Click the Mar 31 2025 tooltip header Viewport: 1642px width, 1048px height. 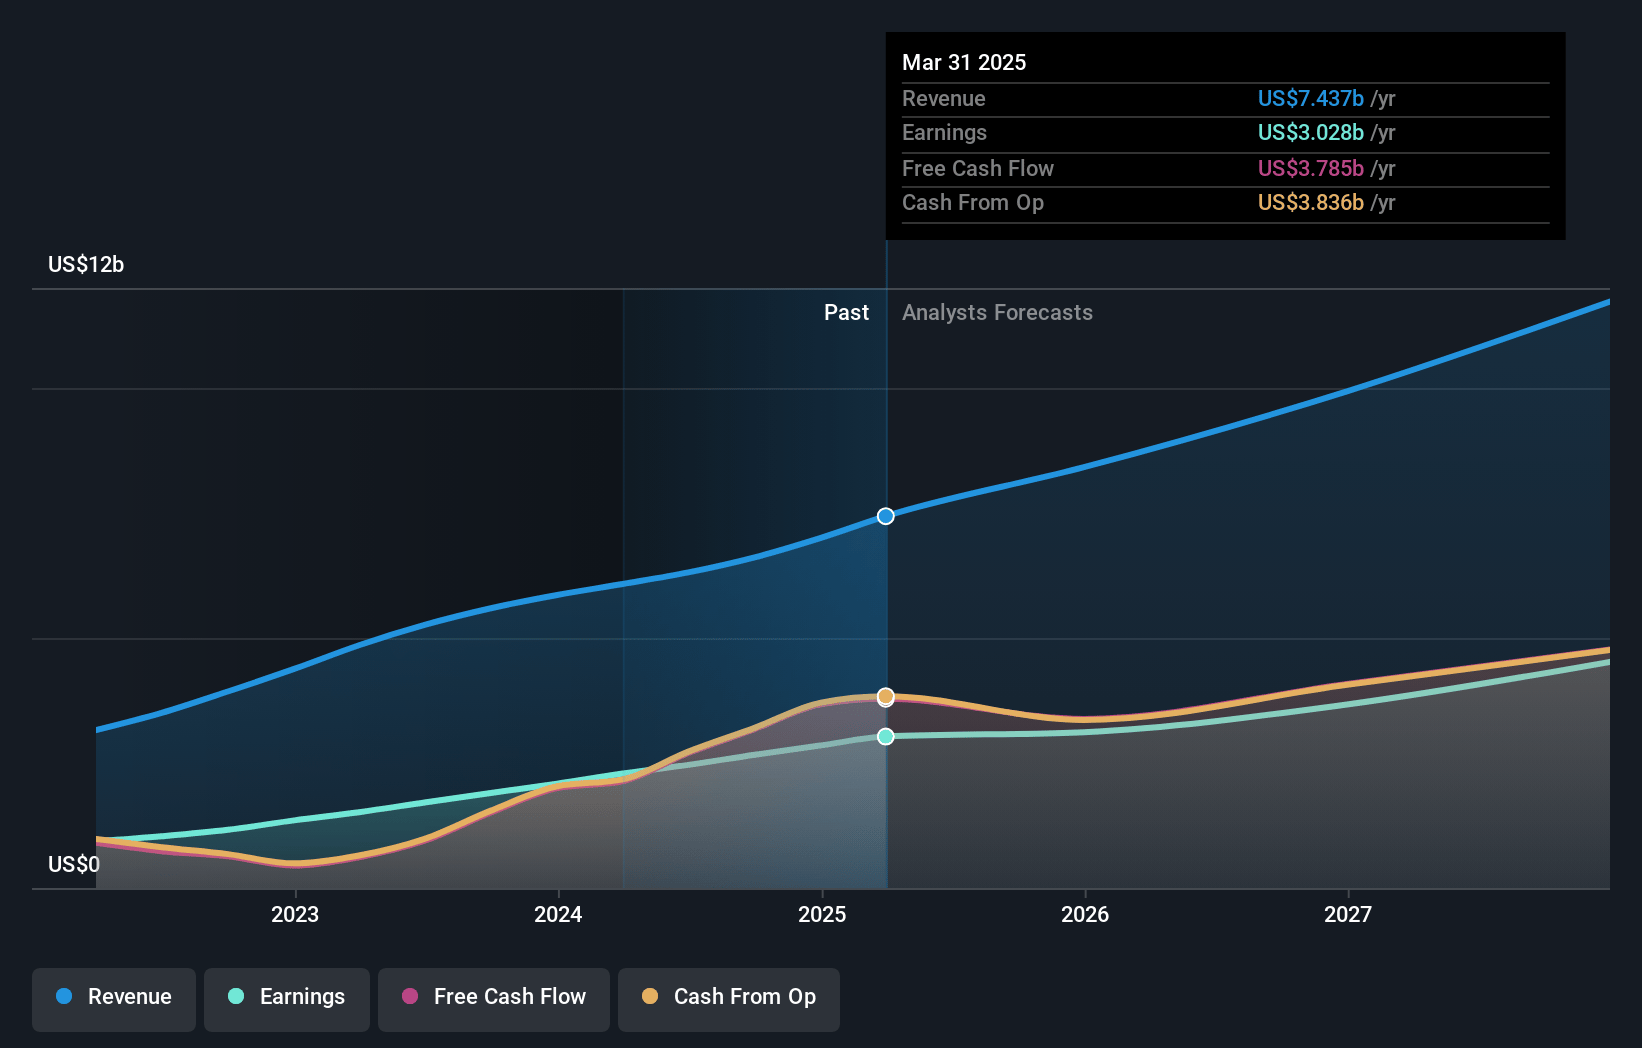tap(964, 62)
